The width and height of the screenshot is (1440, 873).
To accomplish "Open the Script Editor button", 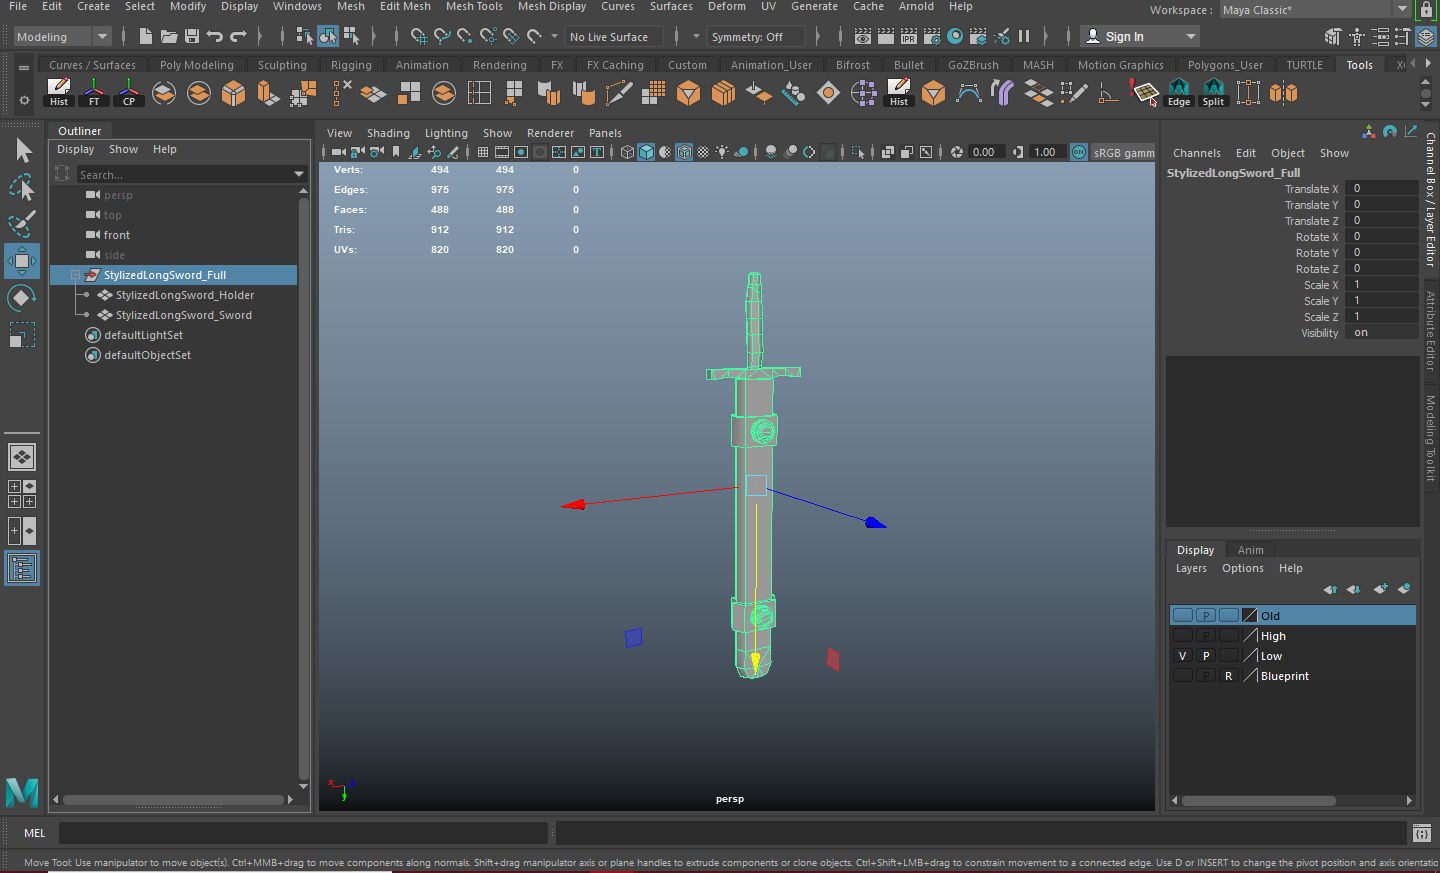I will (x=1422, y=833).
